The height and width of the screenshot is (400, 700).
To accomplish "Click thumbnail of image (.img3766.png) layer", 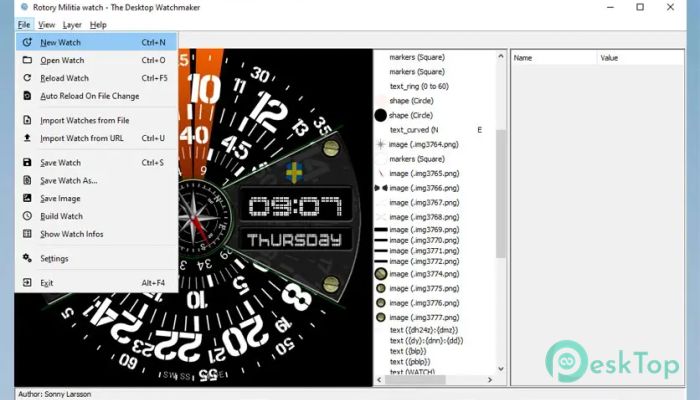I will pos(381,188).
